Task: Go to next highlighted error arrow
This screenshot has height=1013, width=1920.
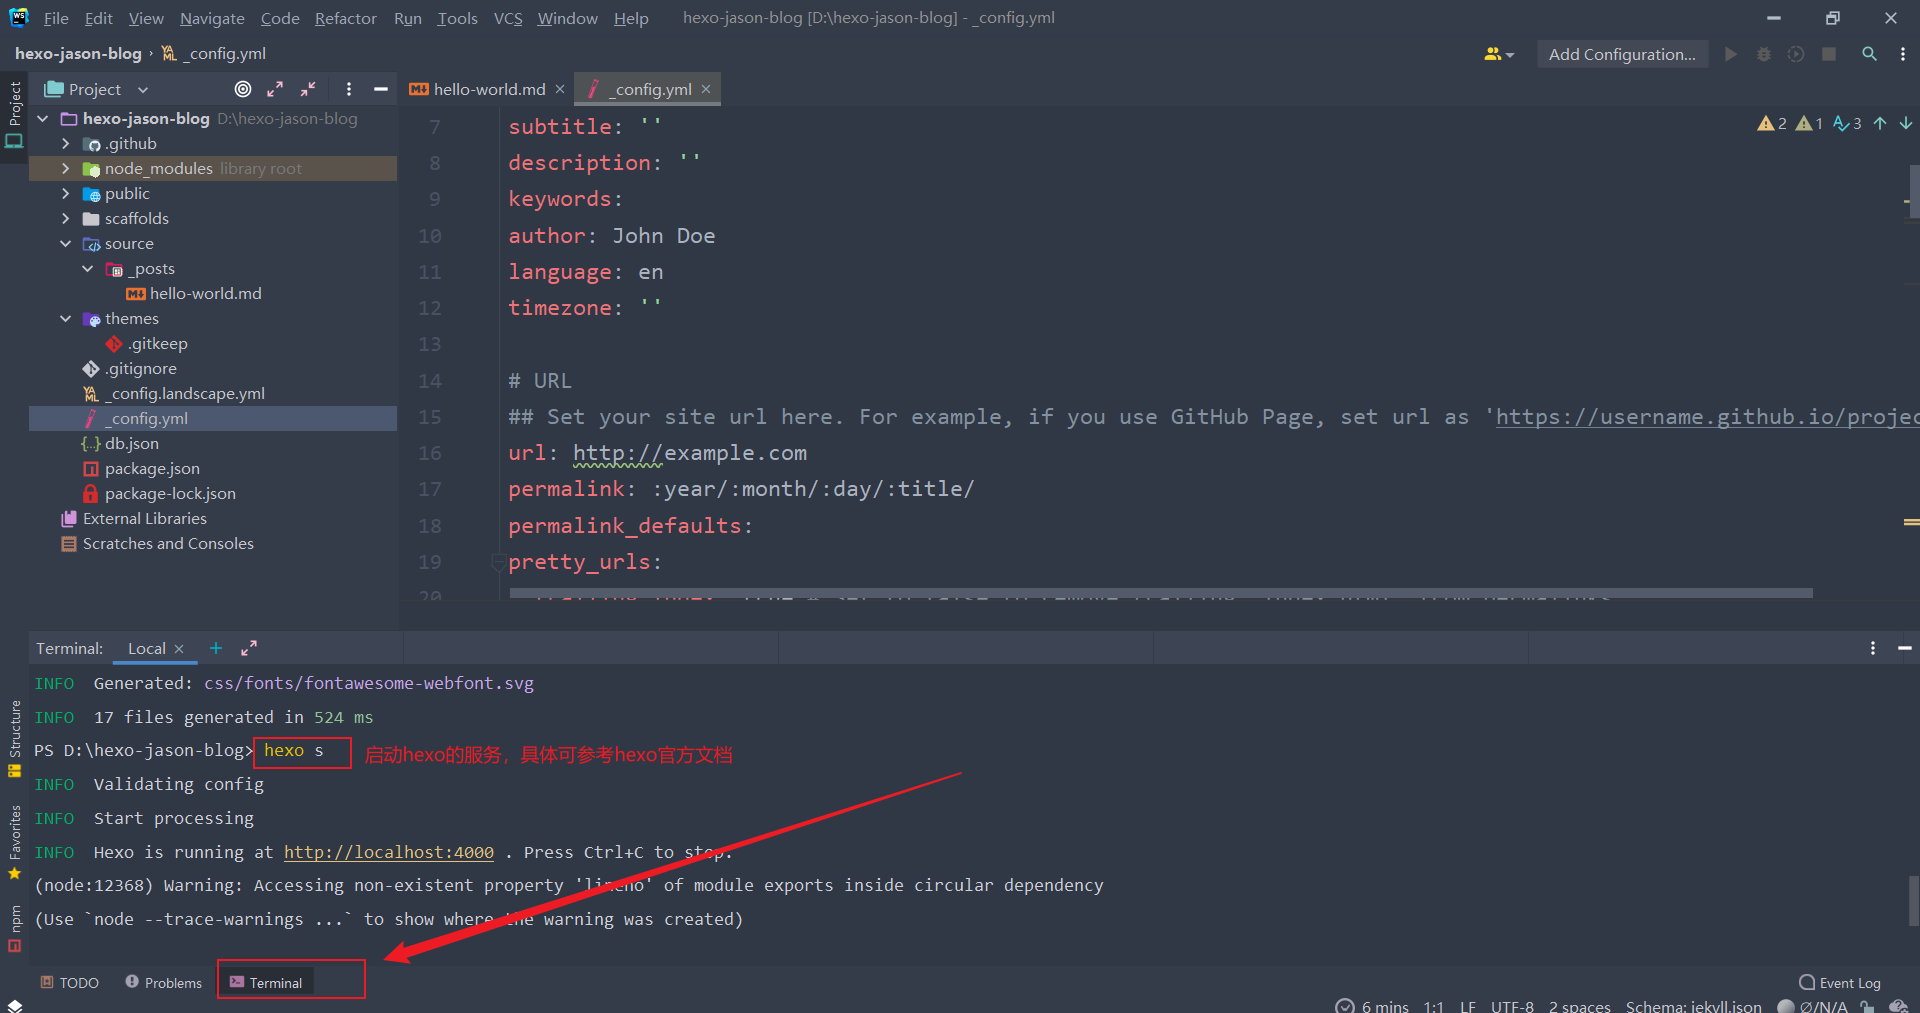Action: click(x=1906, y=123)
